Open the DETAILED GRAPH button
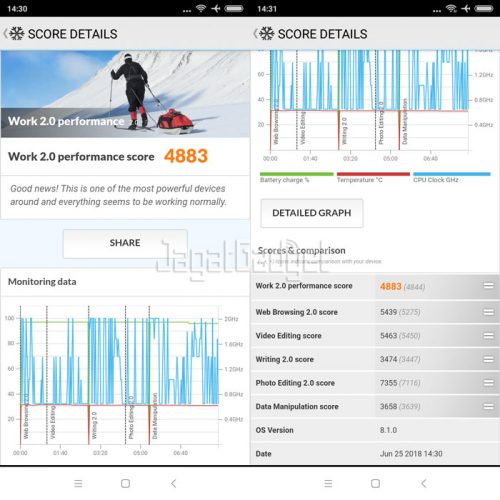This screenshot has width=500, height=500. pyautogui.click(x=312, y=213)
